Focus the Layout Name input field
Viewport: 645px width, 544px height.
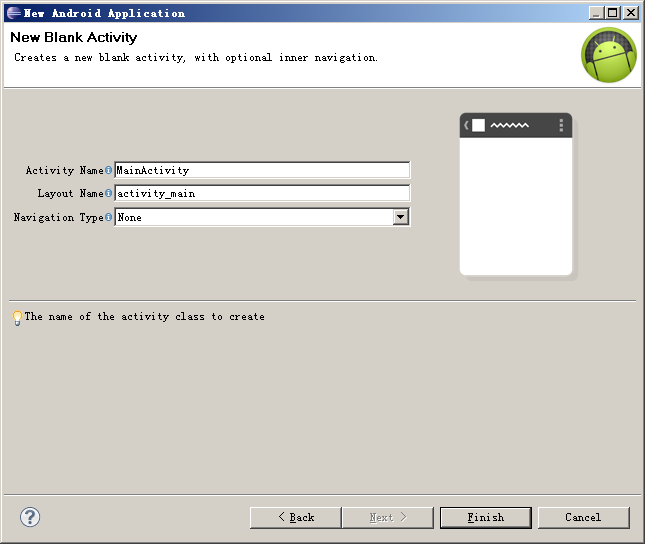pyautogui.click(x=262, y=193)
